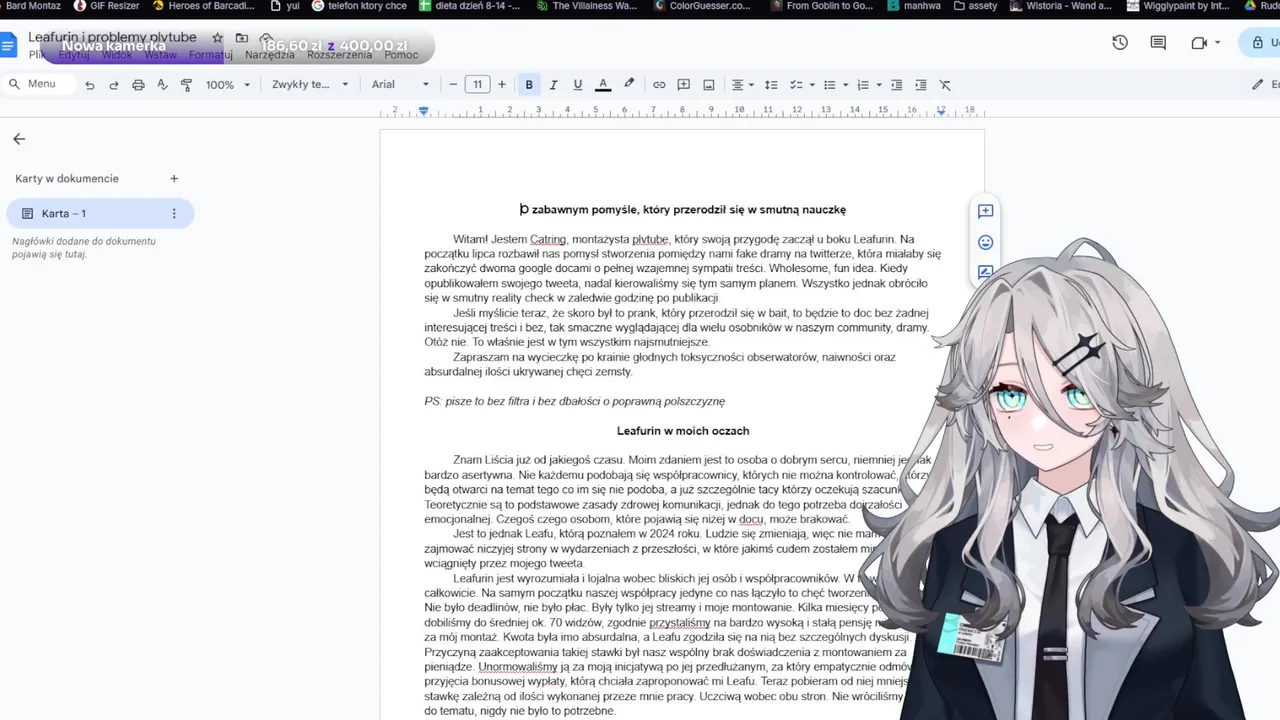Decrease font size with minus button

pyautogui.click(x=453, y=85)
